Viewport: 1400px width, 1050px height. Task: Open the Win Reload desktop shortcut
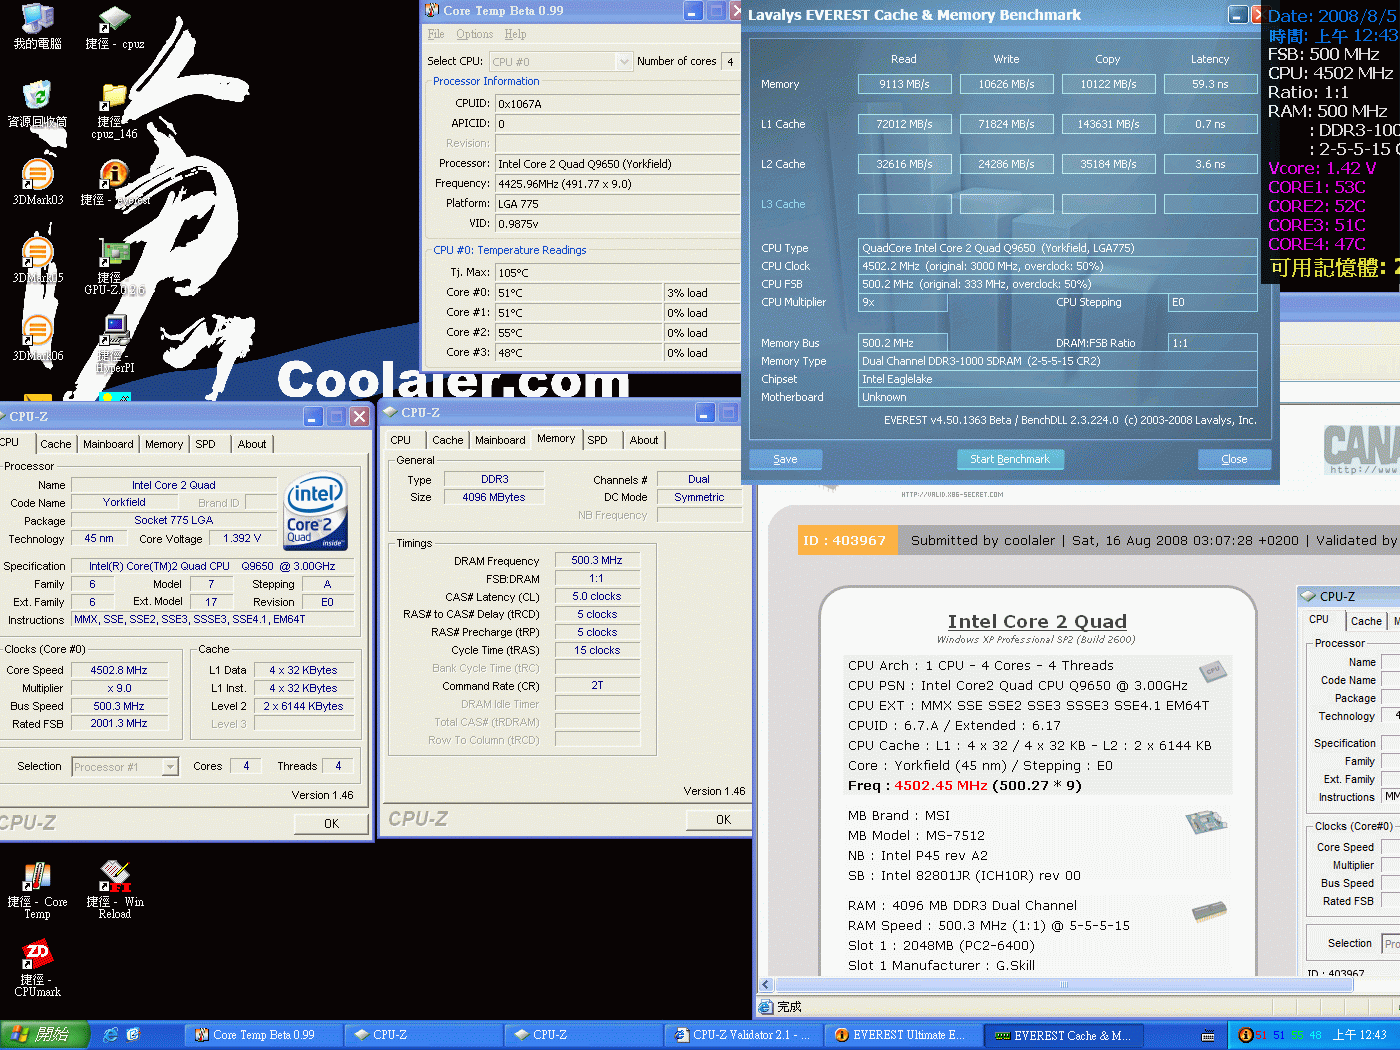[115, 878]
